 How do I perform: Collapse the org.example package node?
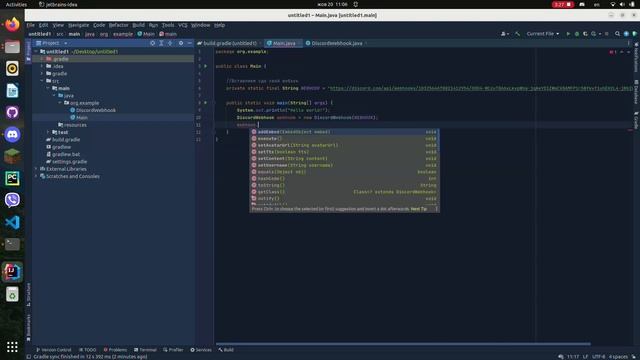coord(60,103)
